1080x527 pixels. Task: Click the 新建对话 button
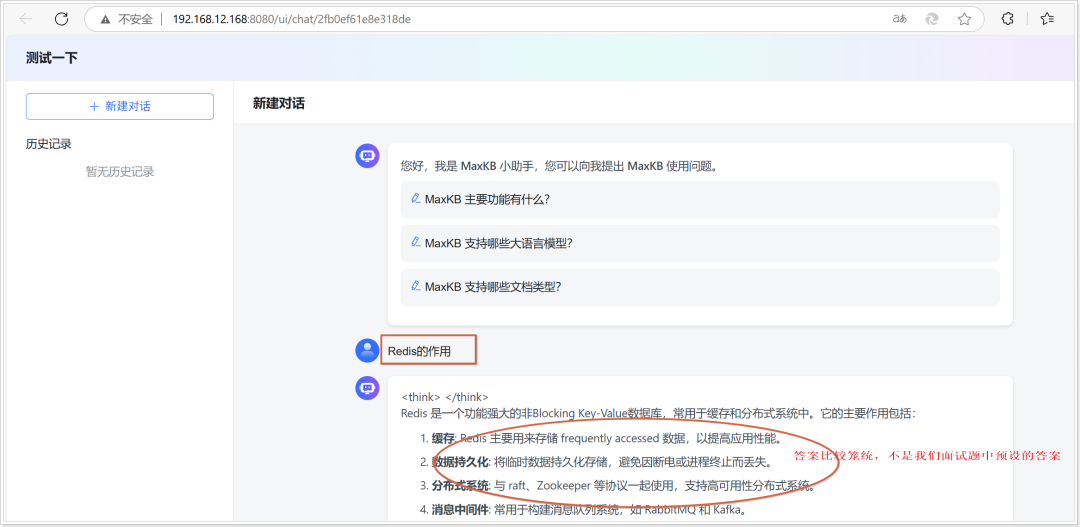120,107
